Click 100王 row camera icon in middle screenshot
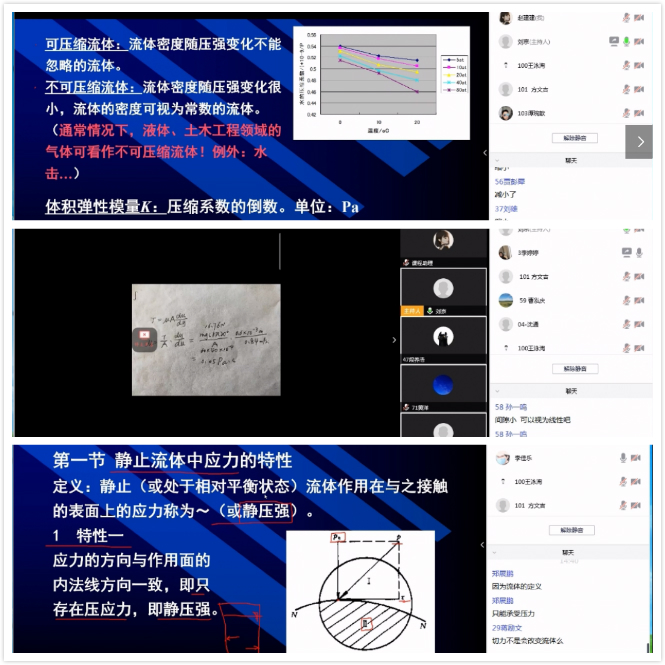Screen dimensions: 665x665 (639, 348)
